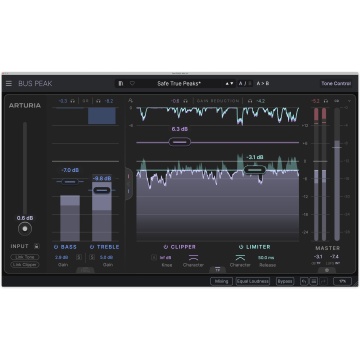The height and width of the screenshot is (360, 360).
Task: Expand the tab below bass and treble section
Action: [x=85, y=270]
